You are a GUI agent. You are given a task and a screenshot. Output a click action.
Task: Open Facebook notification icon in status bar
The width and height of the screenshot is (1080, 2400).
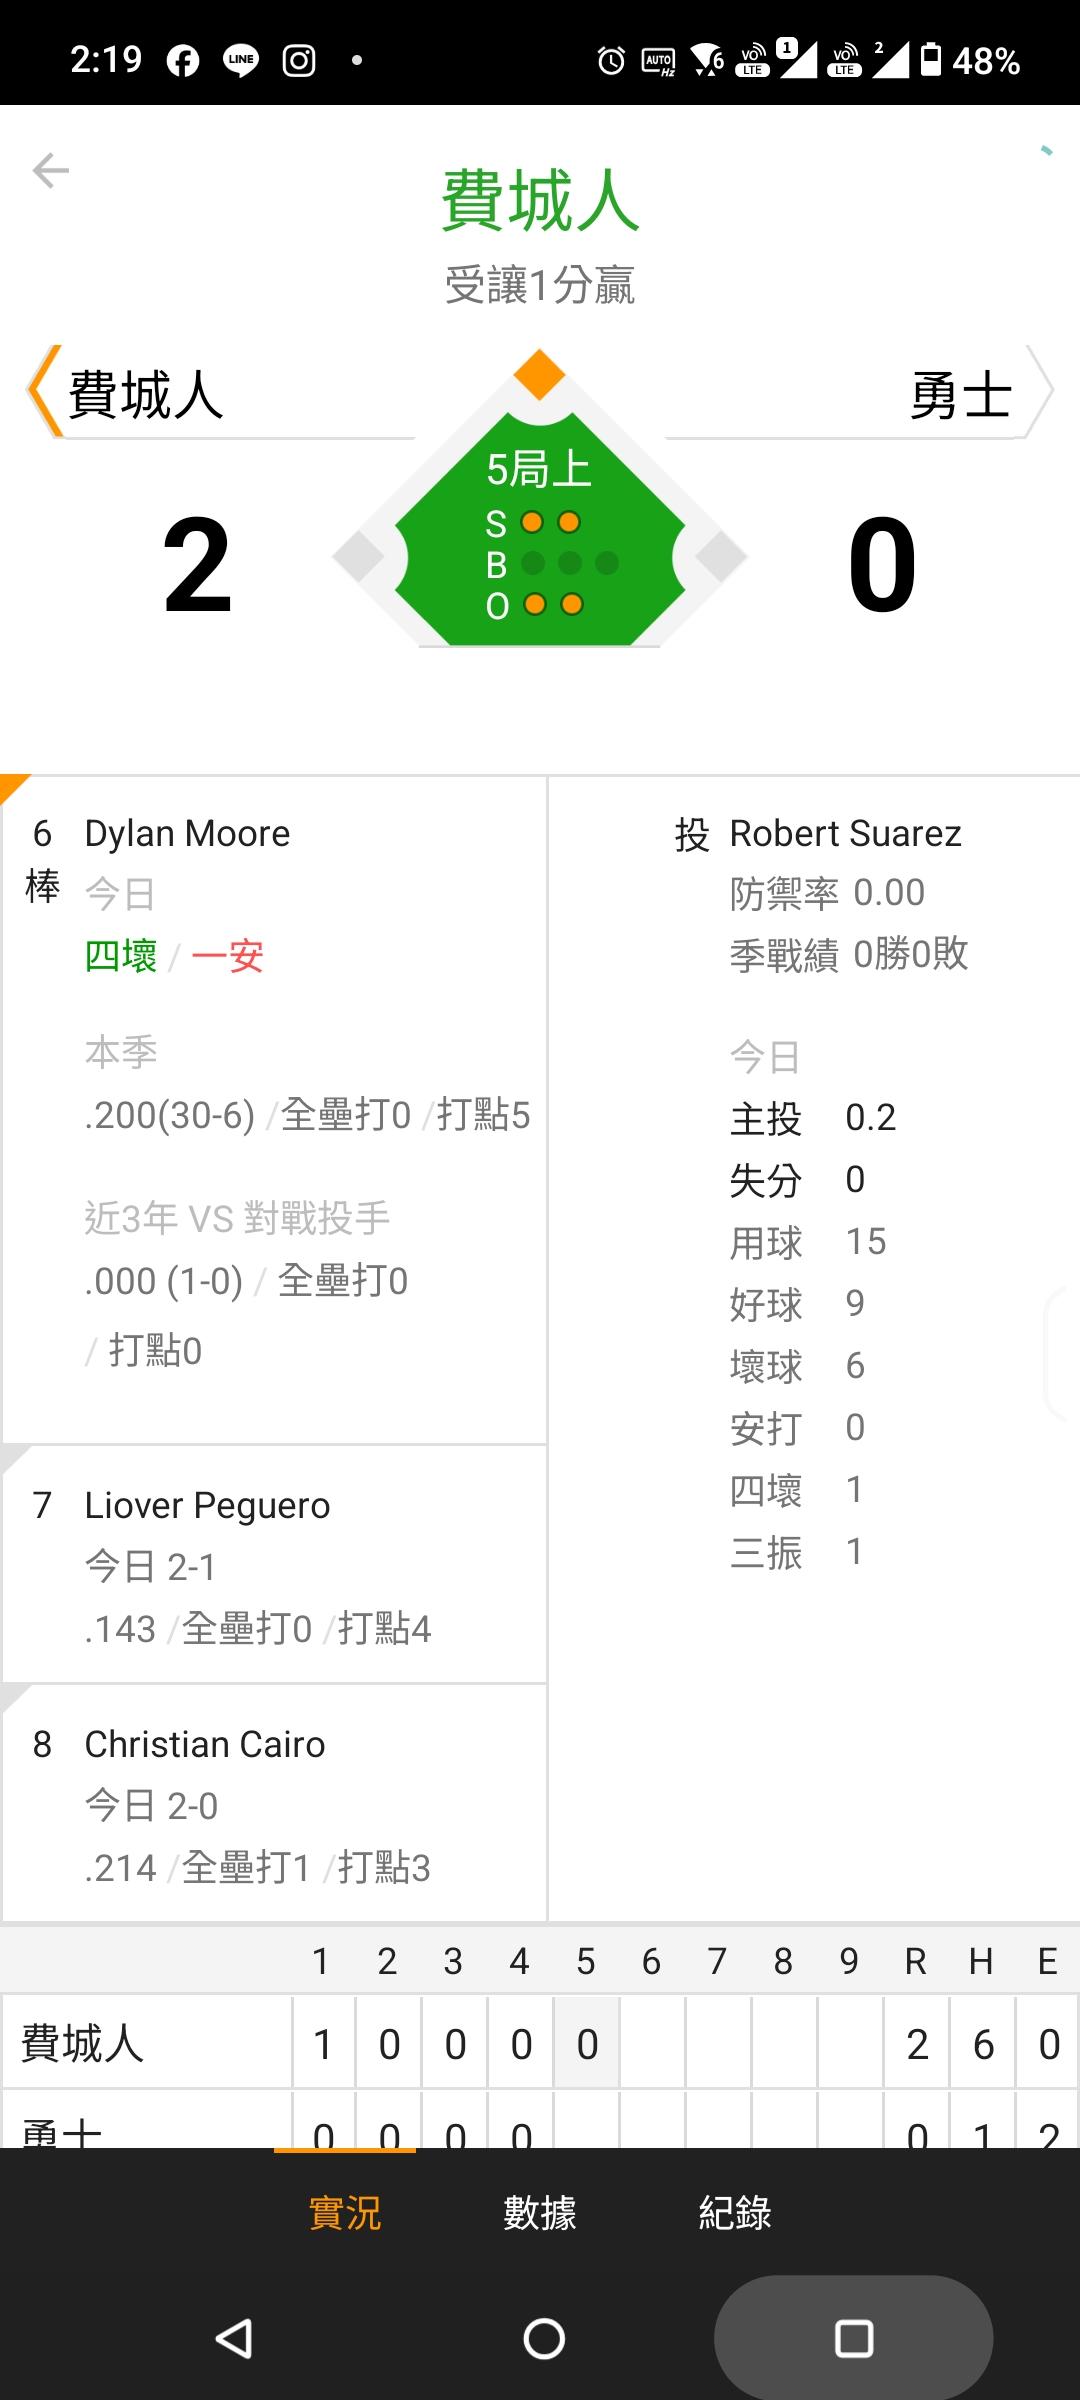(x=183, y=61)
